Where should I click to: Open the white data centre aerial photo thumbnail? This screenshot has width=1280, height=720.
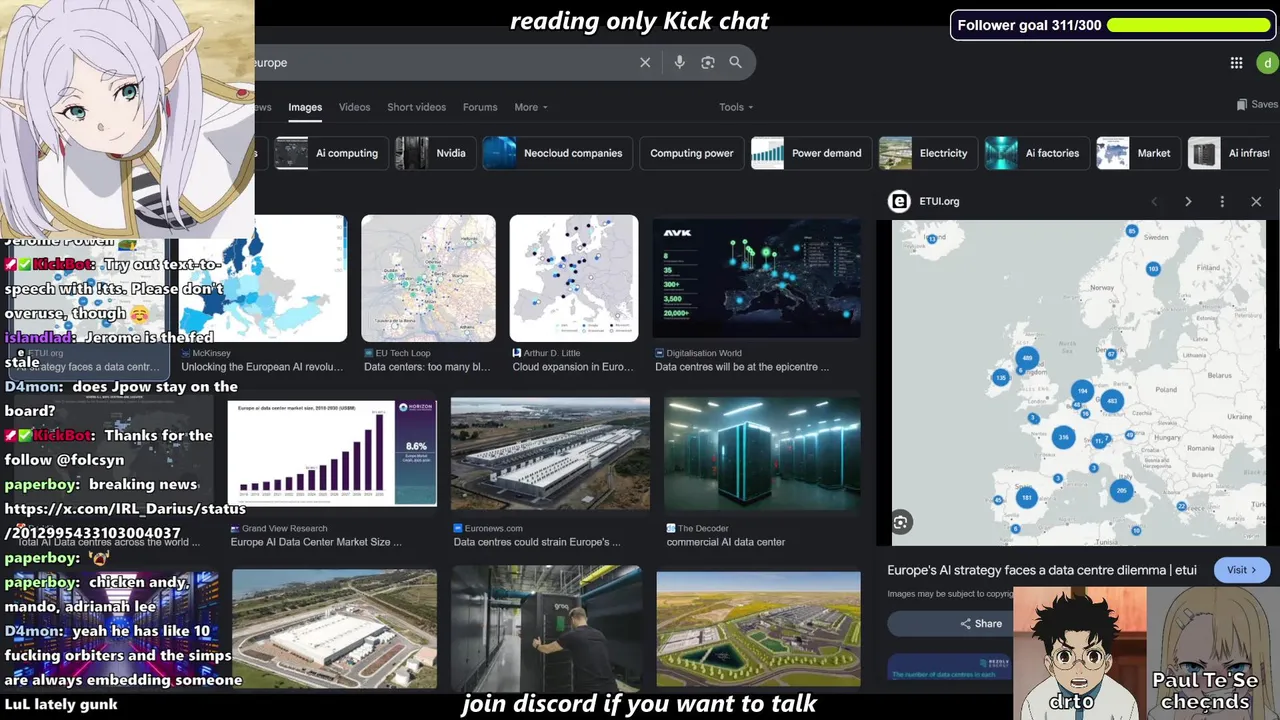coord(334,628)
